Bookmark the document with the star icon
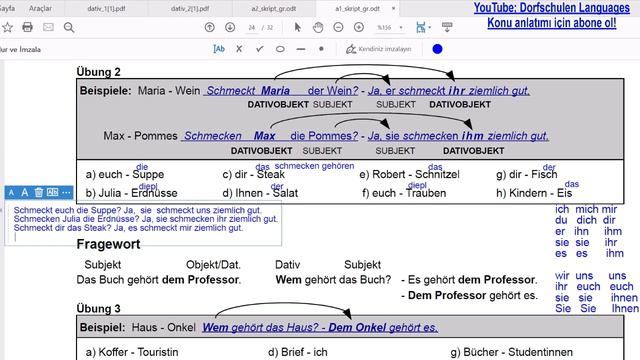Viewport: 640px width, 360px height. (x=7, y=27)
